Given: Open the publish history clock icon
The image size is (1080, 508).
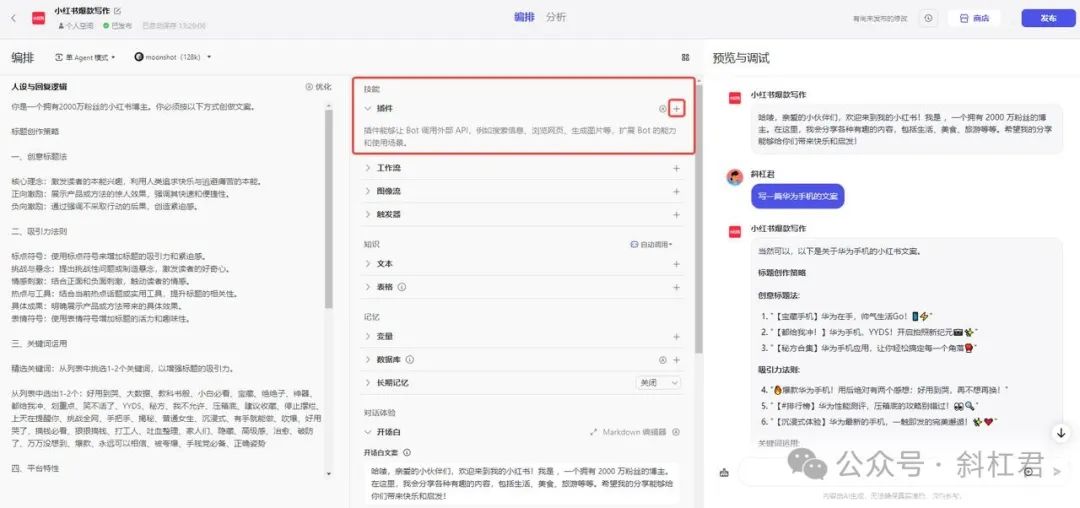Looking at the screenshot, I should pyautogui.click(x=929, y=19).
